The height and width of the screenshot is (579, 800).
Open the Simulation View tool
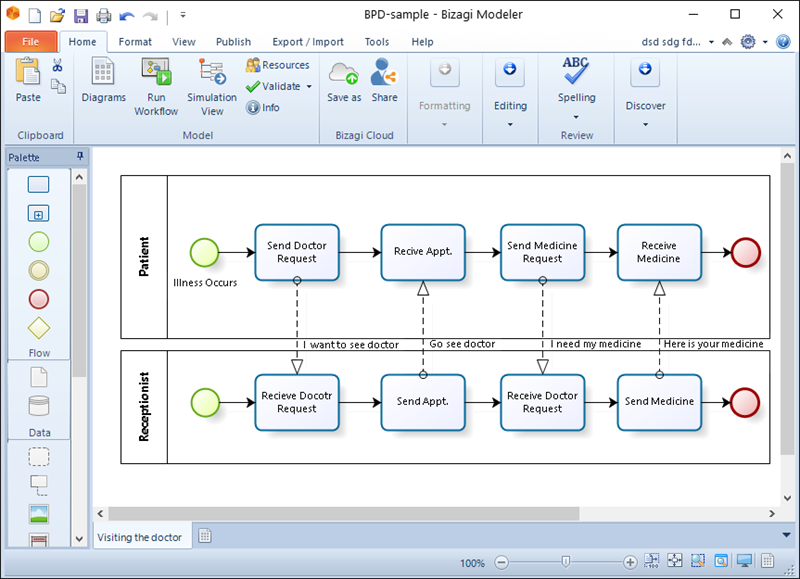tap(212, 72)
